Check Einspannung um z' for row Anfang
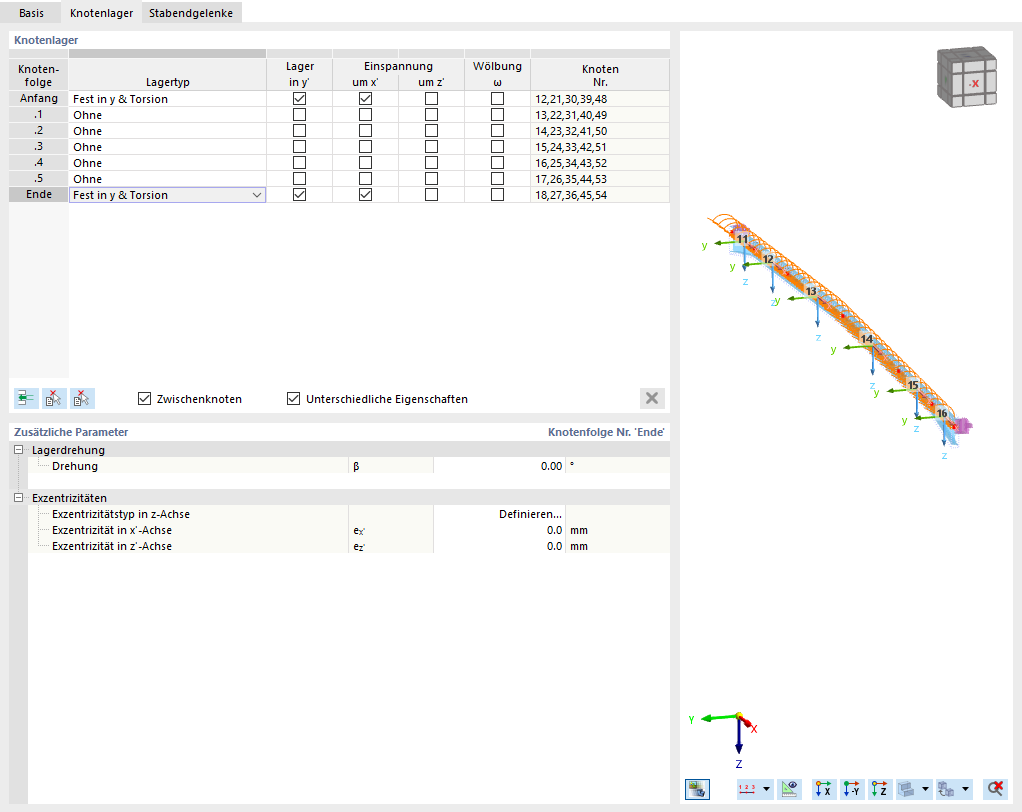The height and width of the screenshot is (812, 1022). pyautogui.click(x=431, y=98)
